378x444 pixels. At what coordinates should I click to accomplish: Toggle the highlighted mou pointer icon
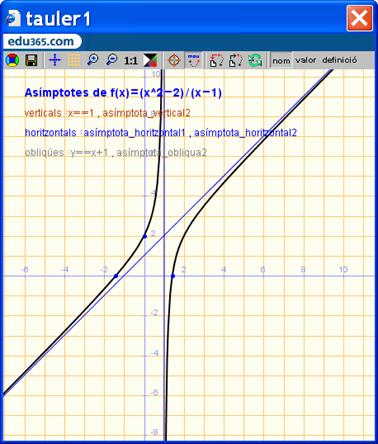[x=194, y=60]
